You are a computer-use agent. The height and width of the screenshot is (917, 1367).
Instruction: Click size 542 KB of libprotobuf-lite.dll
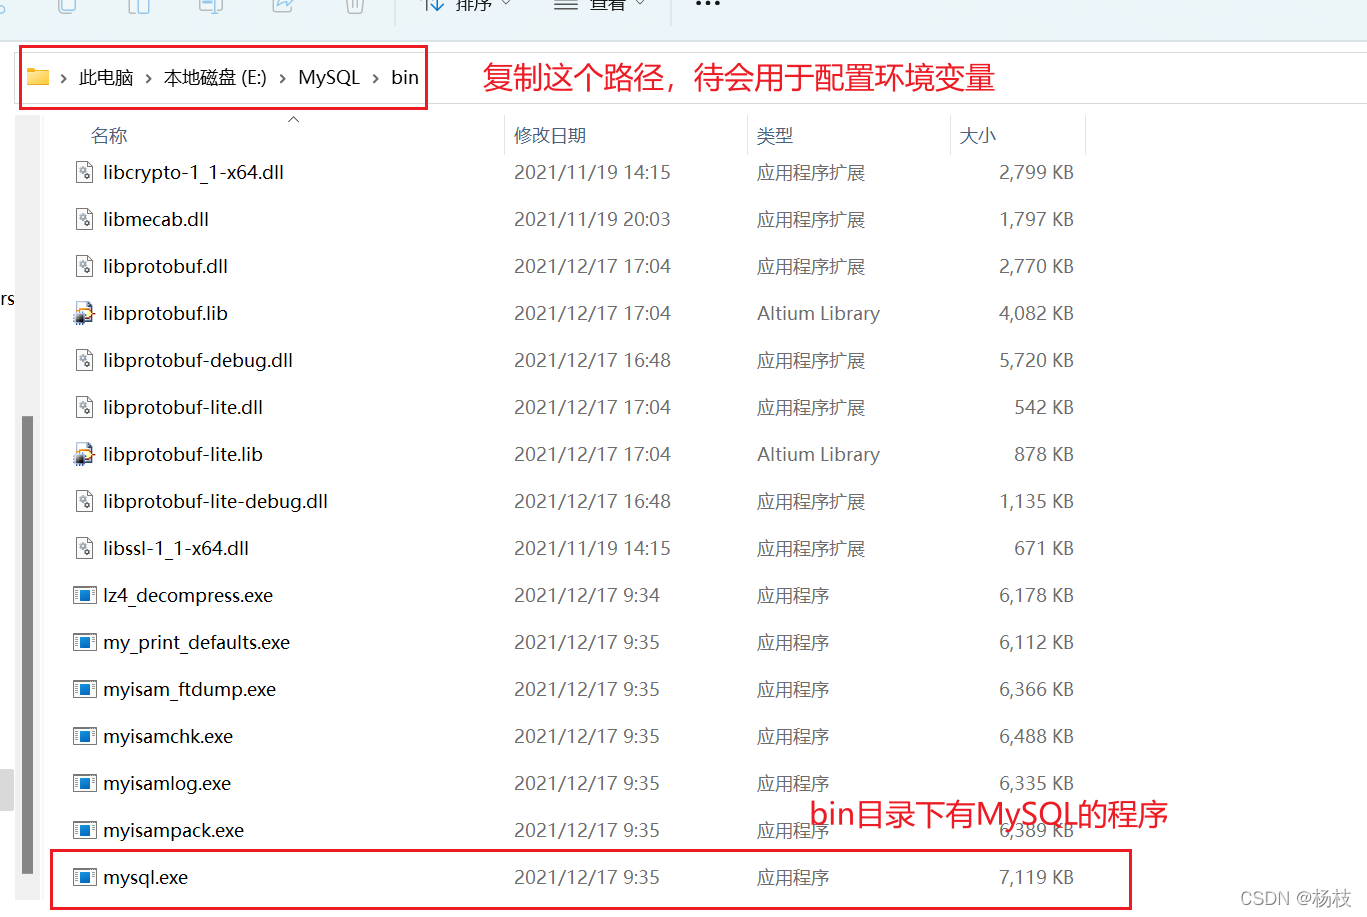pos(1044,408)
